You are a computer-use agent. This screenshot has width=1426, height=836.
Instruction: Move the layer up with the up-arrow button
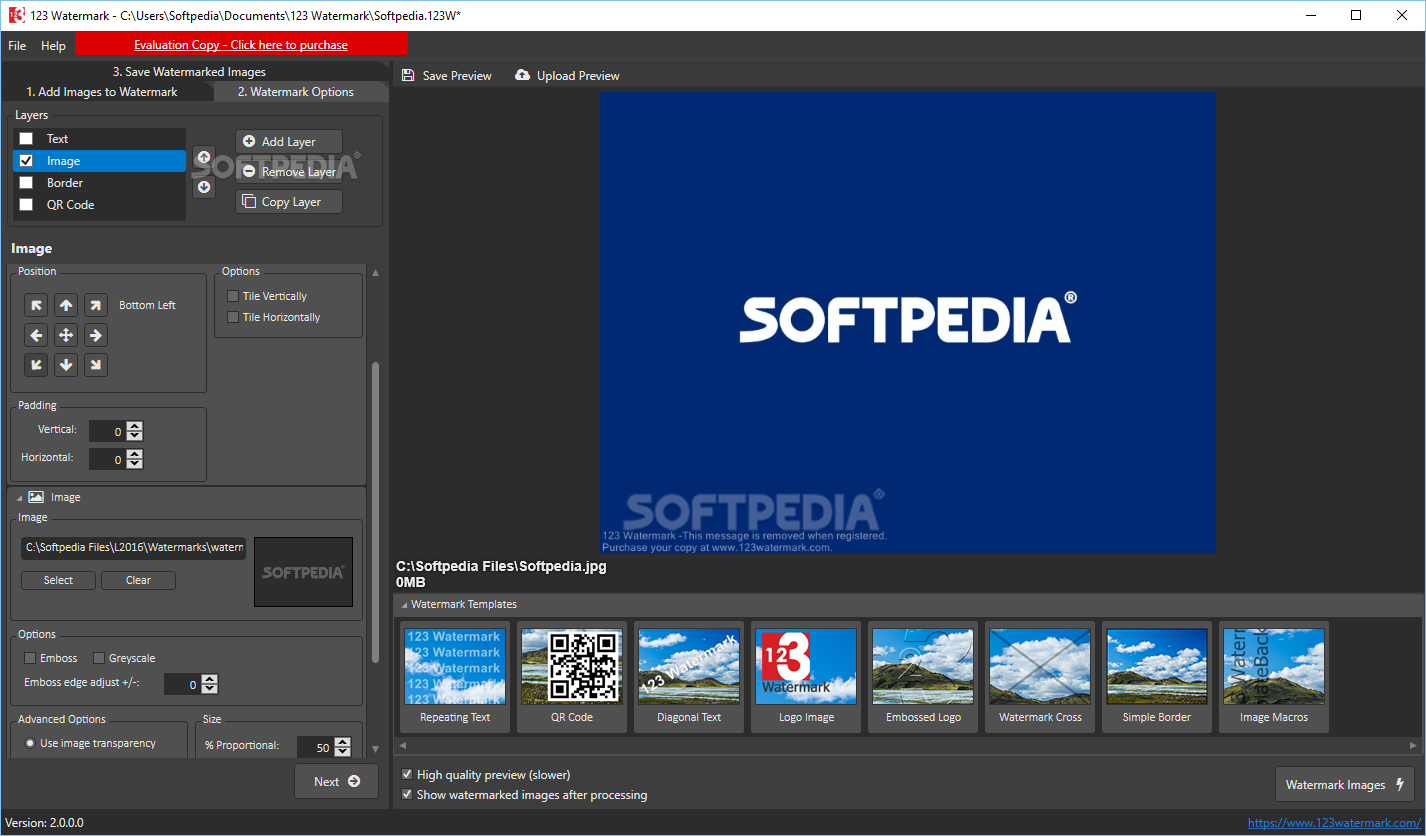(x=204, y=157)
